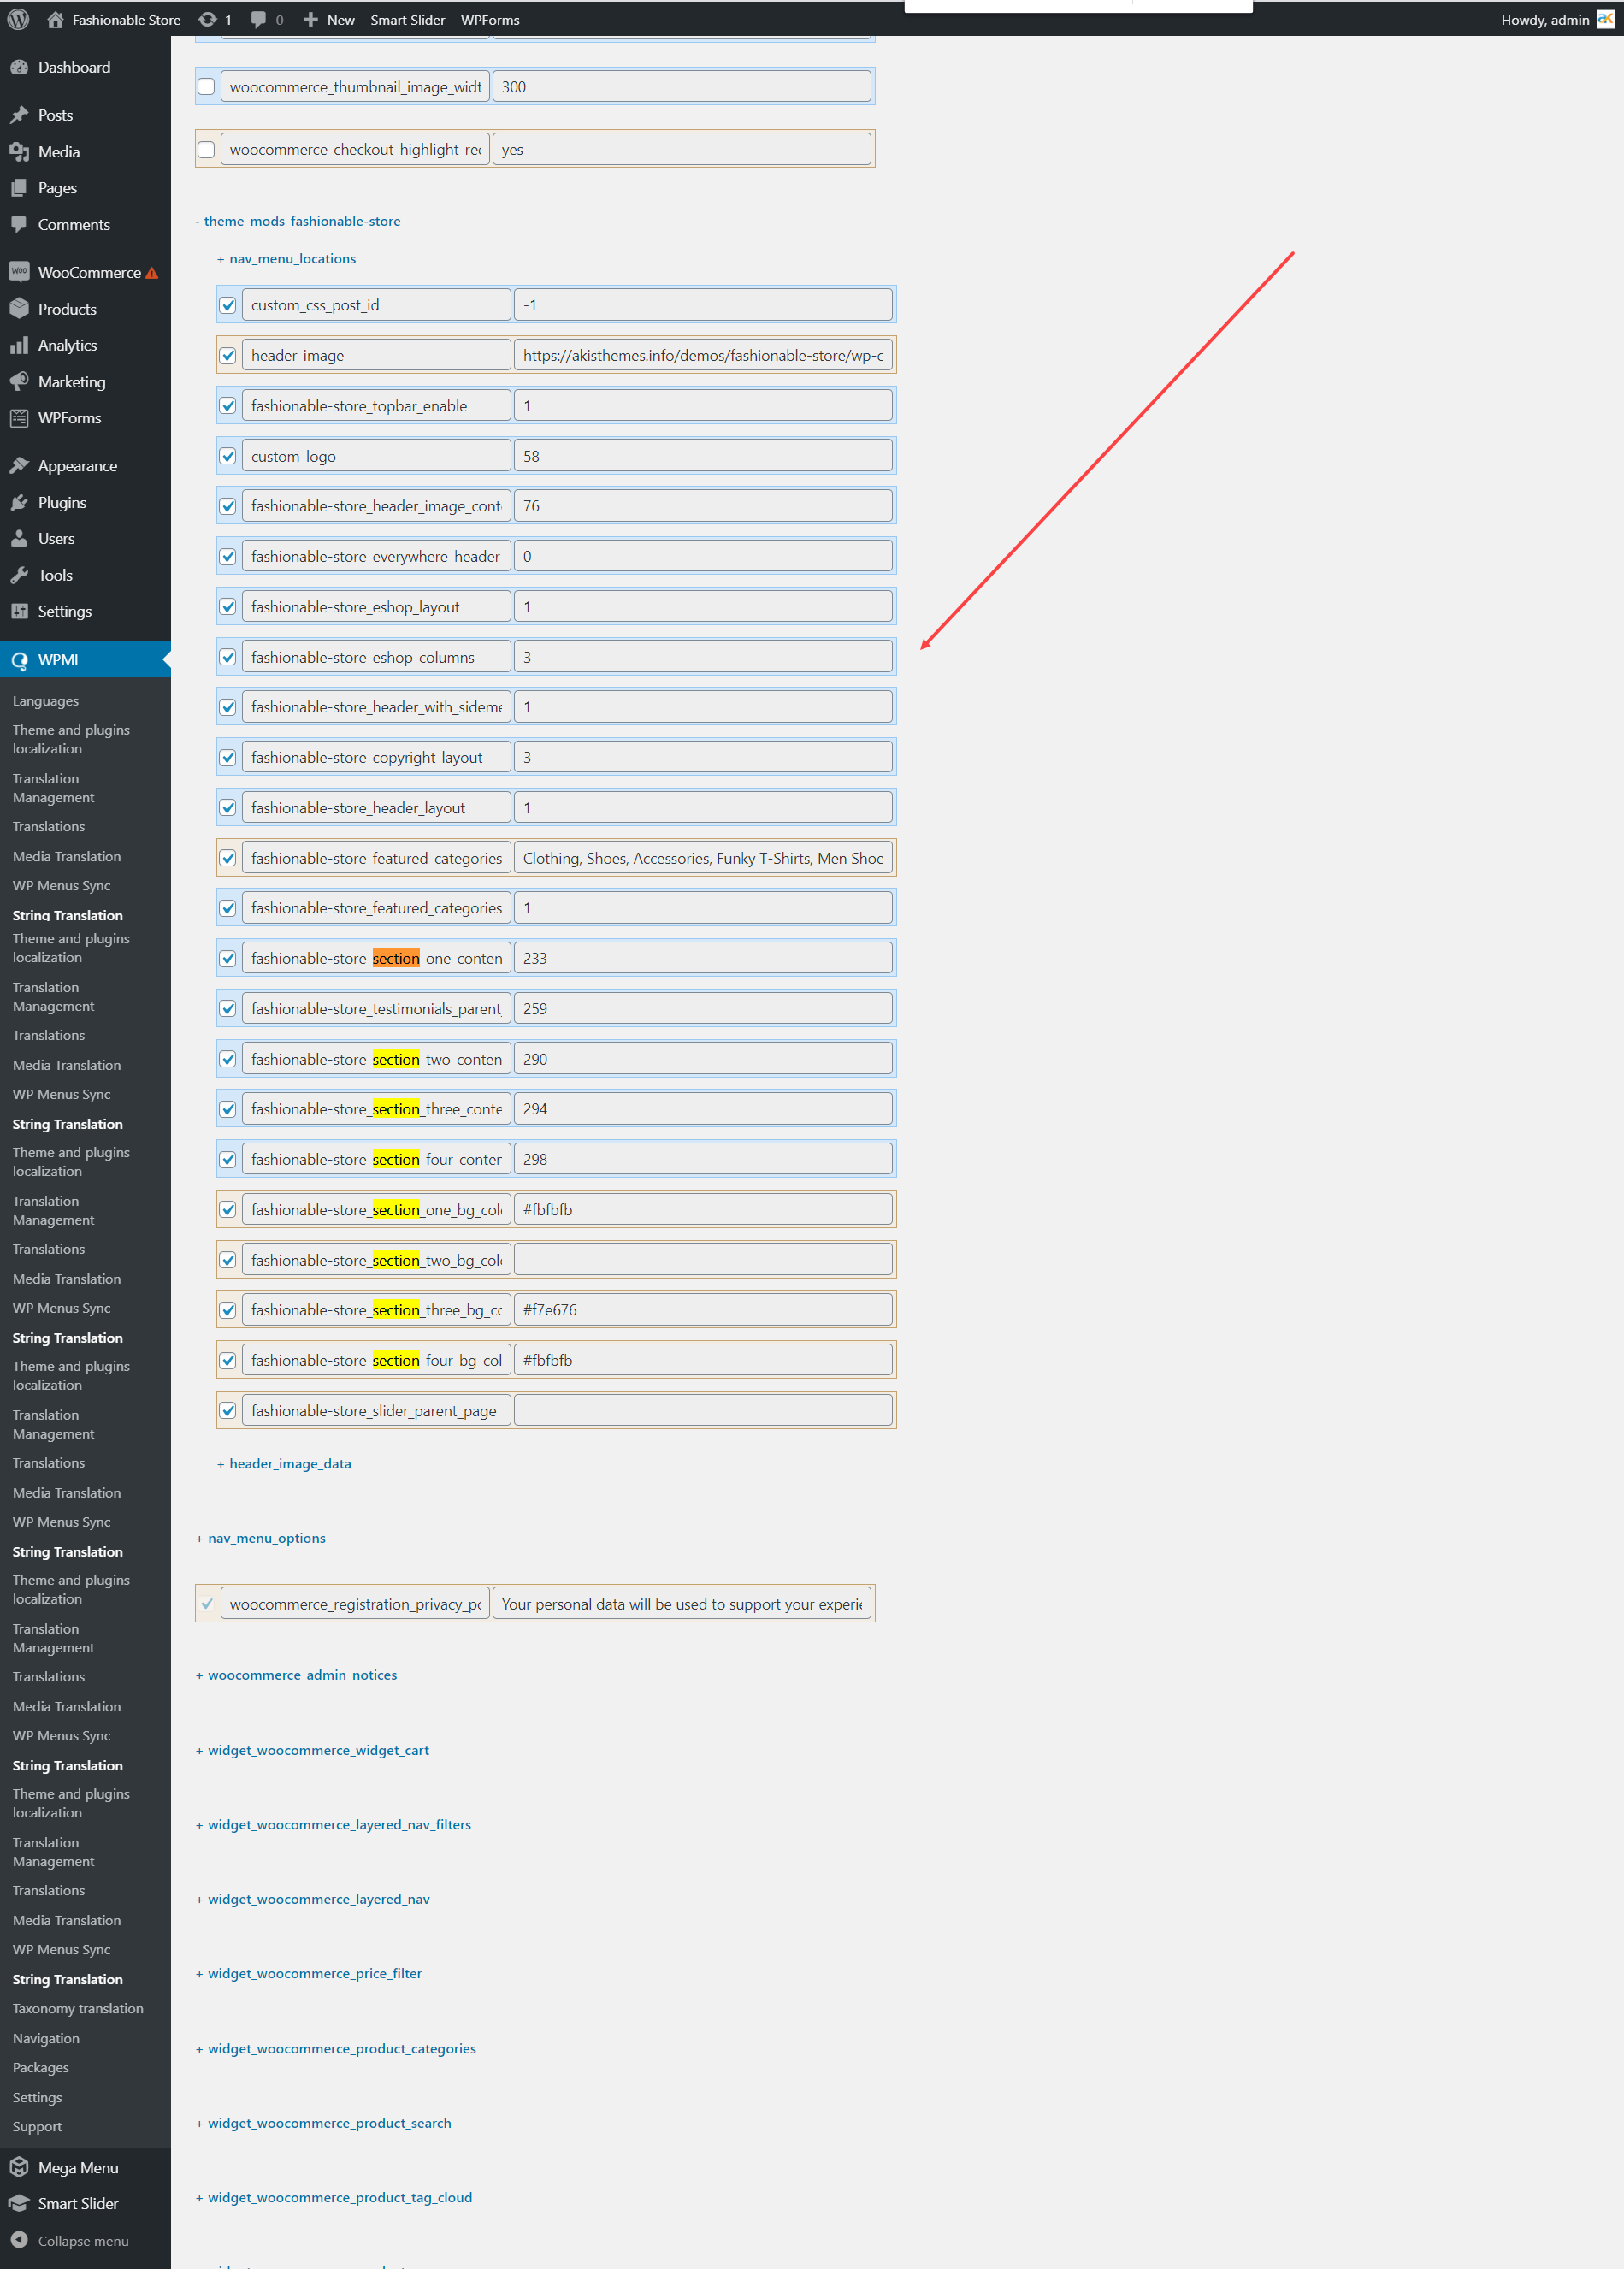Click the Plugins plug icon
The height and width of the screenshot is (2269, 1624).
pos(19,502)
